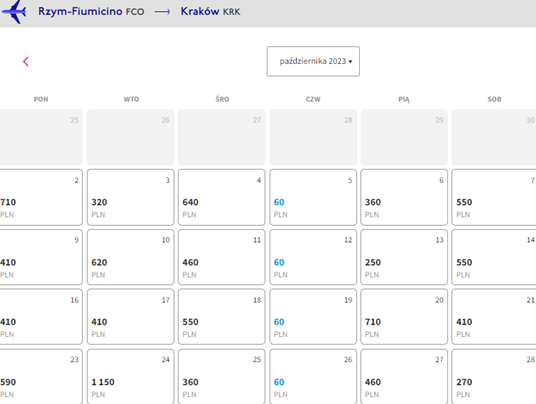Pick October 19 flight for 60 PLN
536x404 pixels.
point(313,317)
